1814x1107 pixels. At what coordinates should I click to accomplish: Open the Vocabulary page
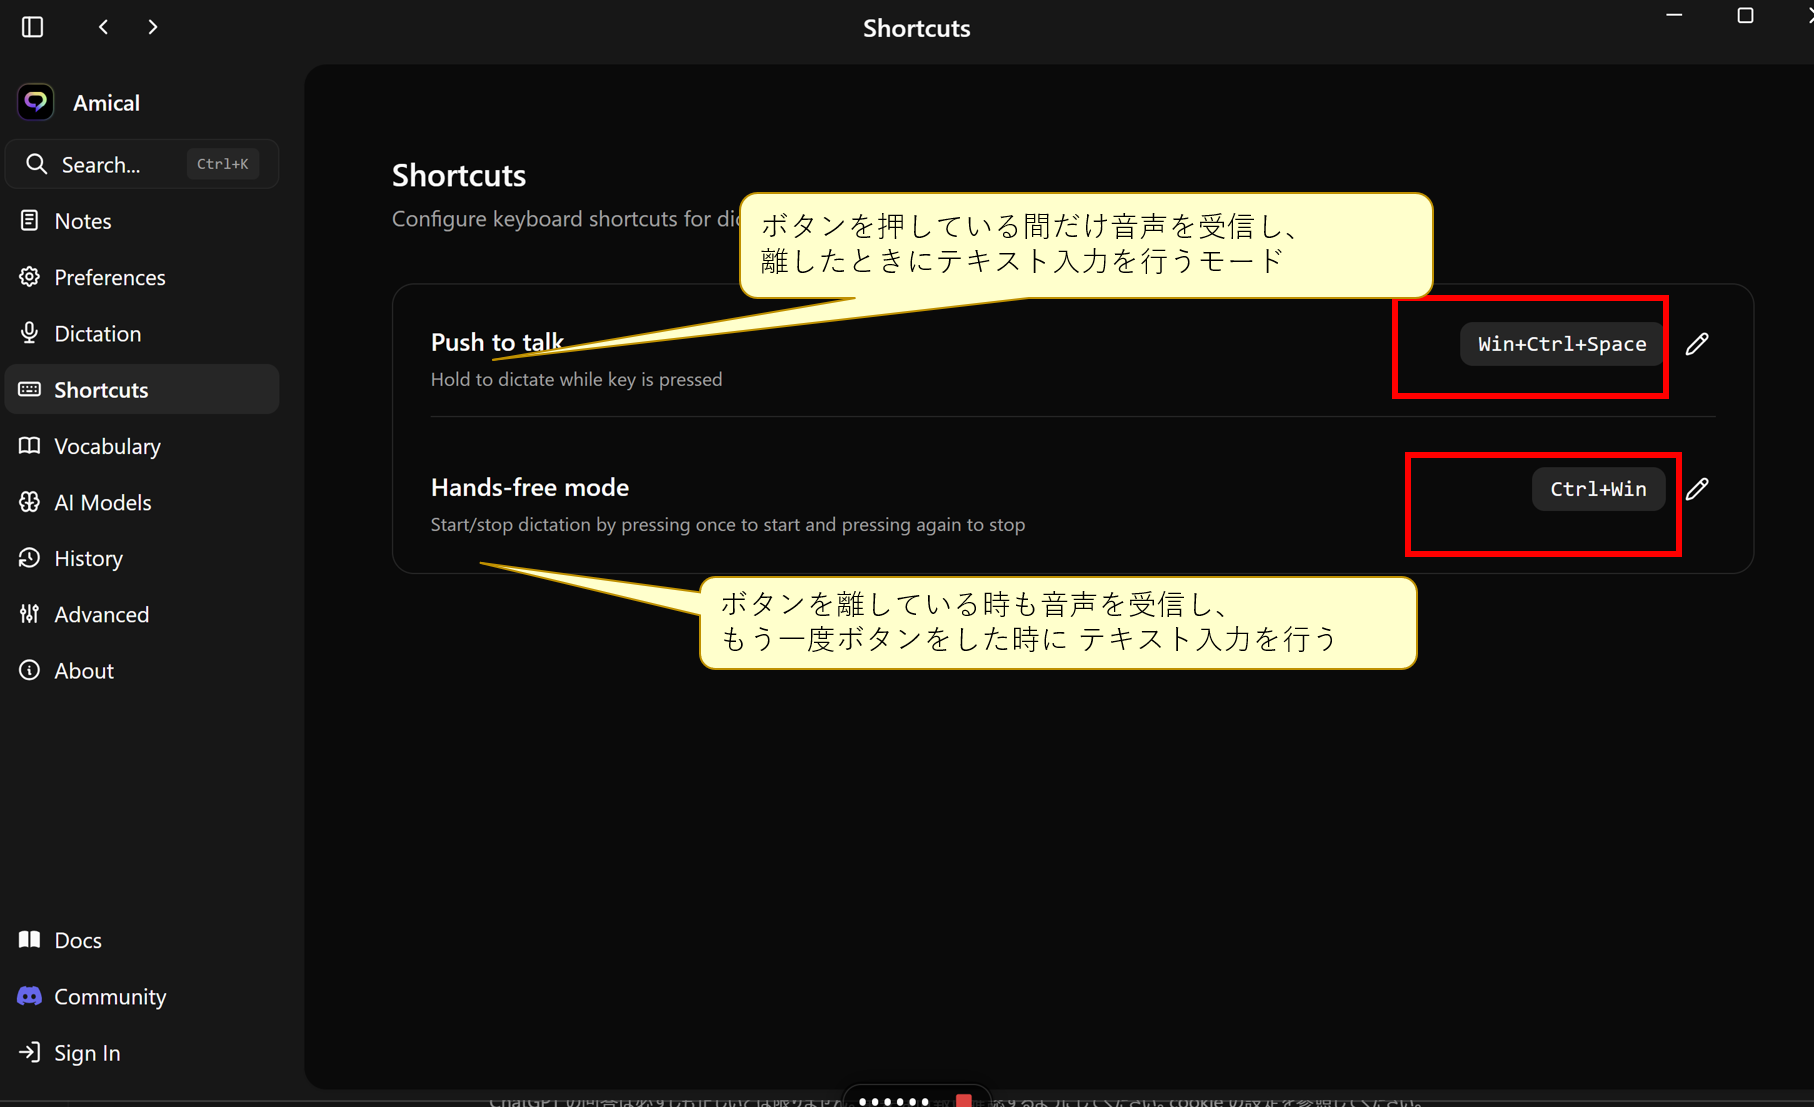[107, 446]
